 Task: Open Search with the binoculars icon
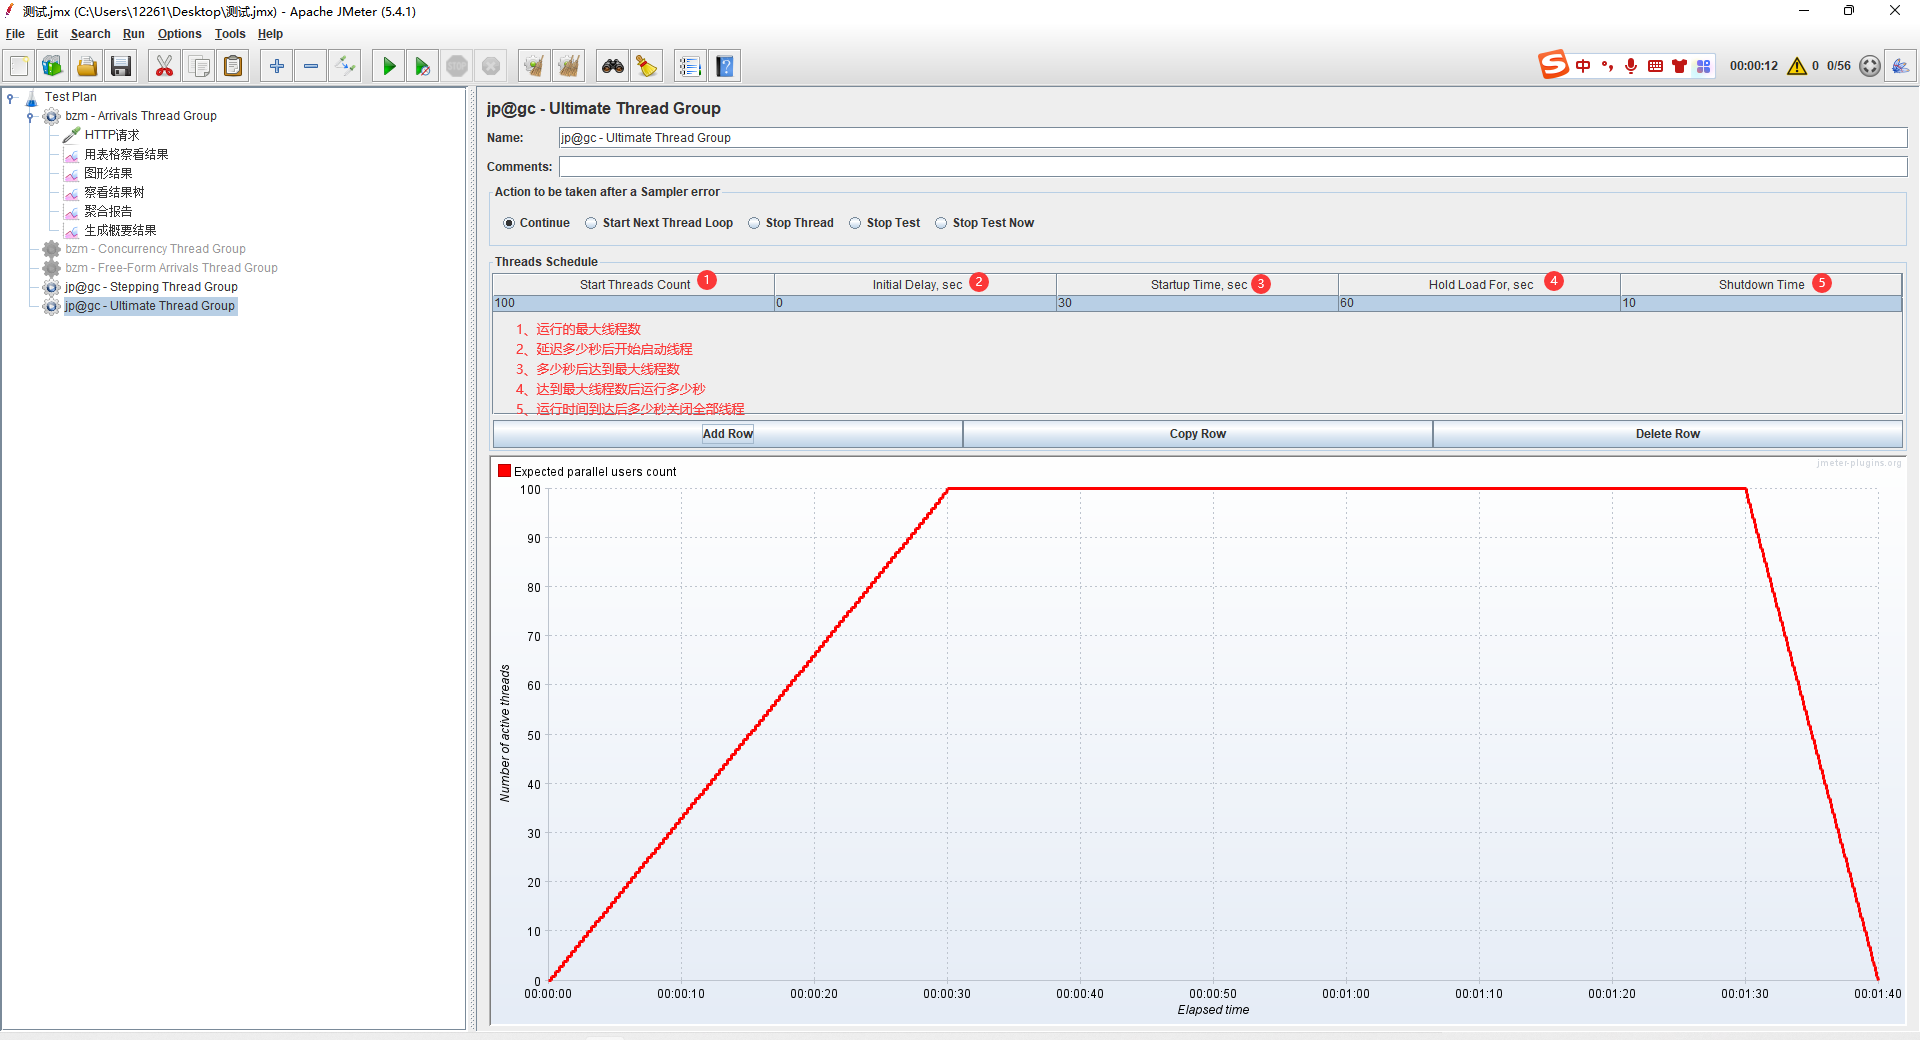(613, 66)
